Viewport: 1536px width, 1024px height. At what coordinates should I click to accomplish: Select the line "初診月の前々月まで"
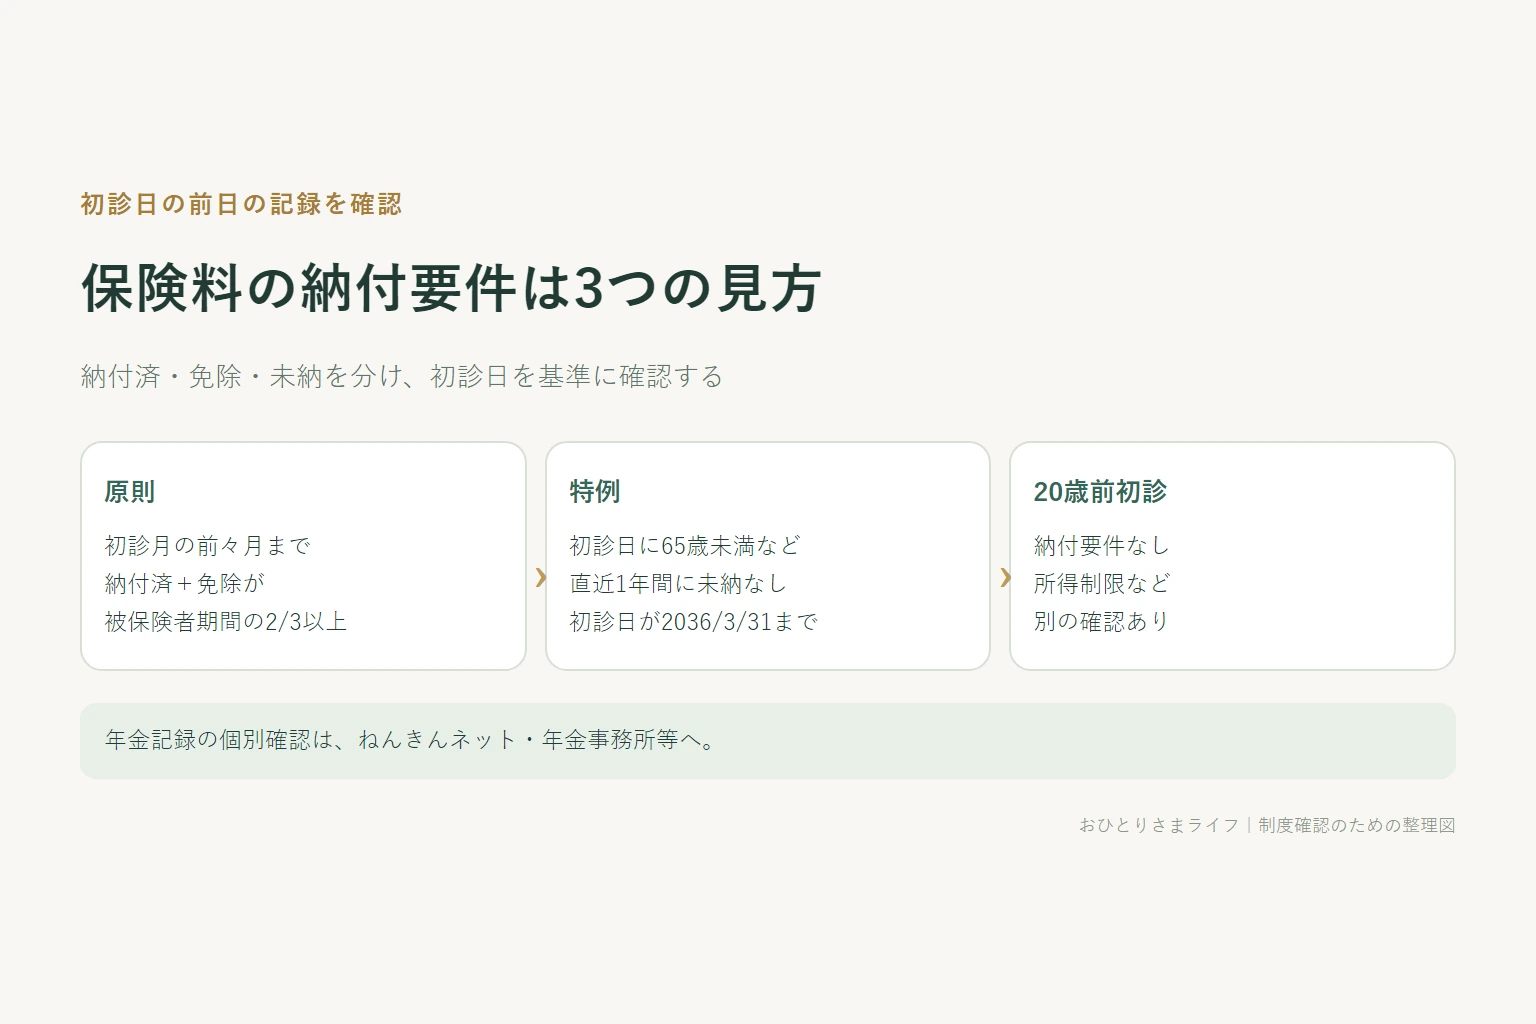208,546
